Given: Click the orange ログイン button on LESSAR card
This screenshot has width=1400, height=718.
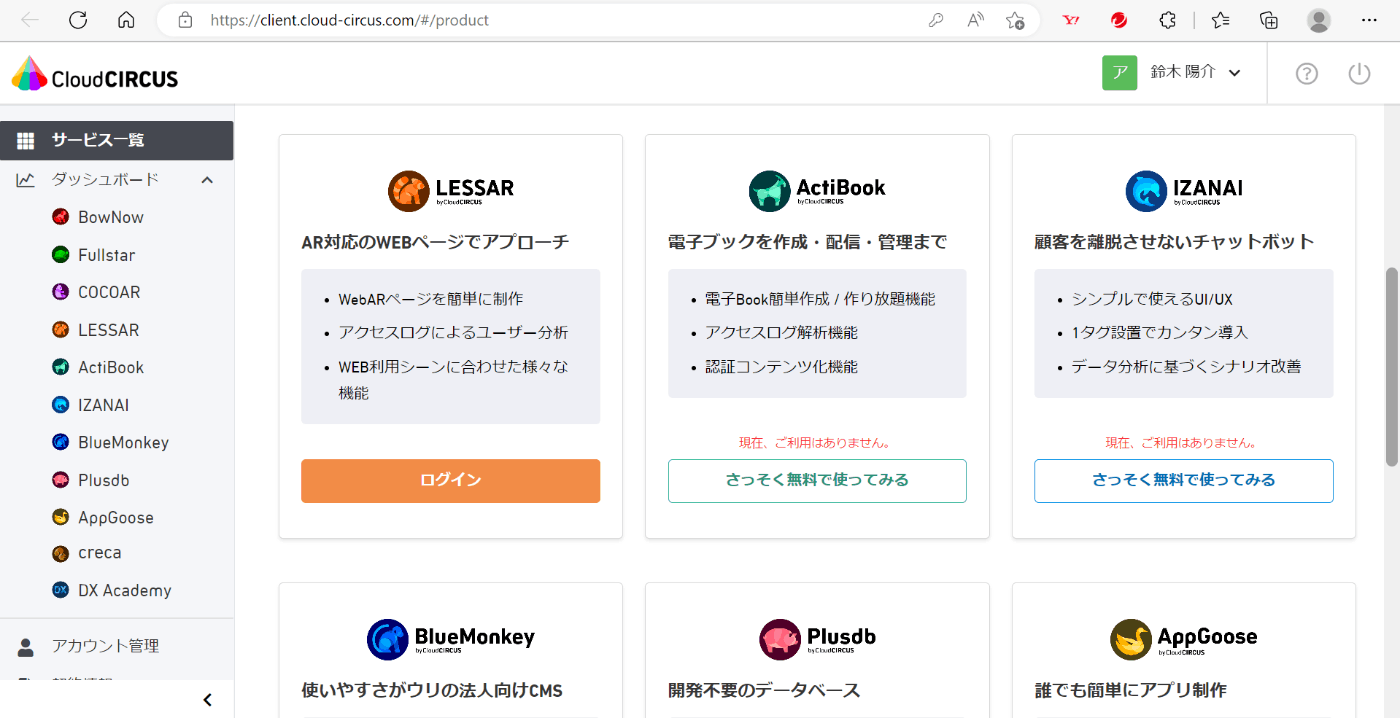Looking at the screenshot, I should [x=450, y=480].
